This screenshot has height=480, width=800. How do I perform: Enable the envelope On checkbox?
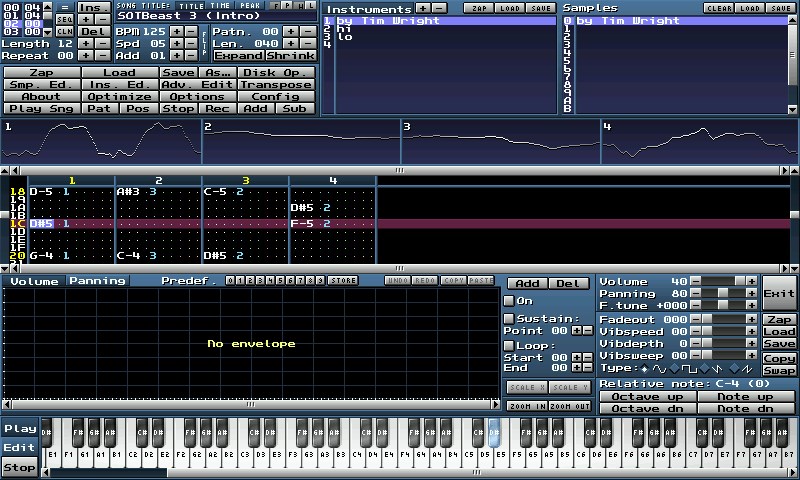[509, 301]
